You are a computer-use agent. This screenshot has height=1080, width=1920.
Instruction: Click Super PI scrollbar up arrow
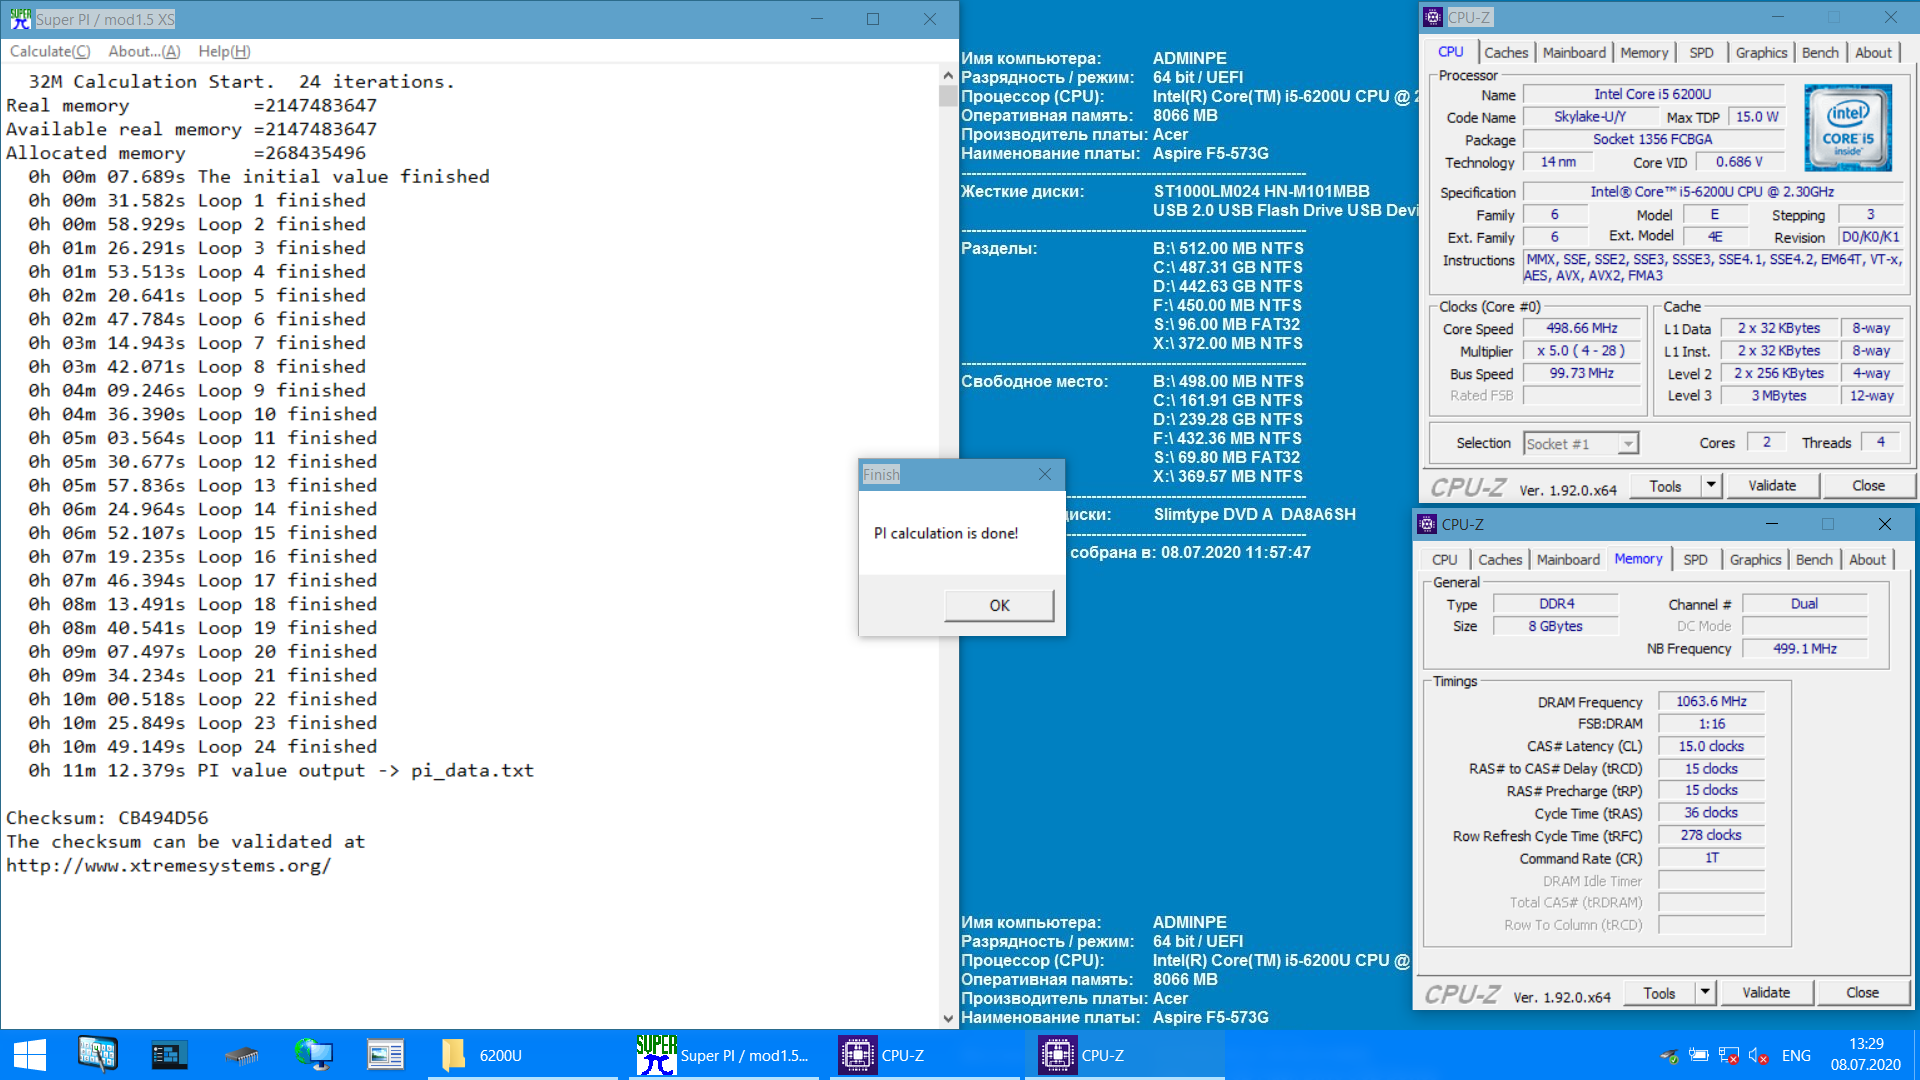coord(948,75)
